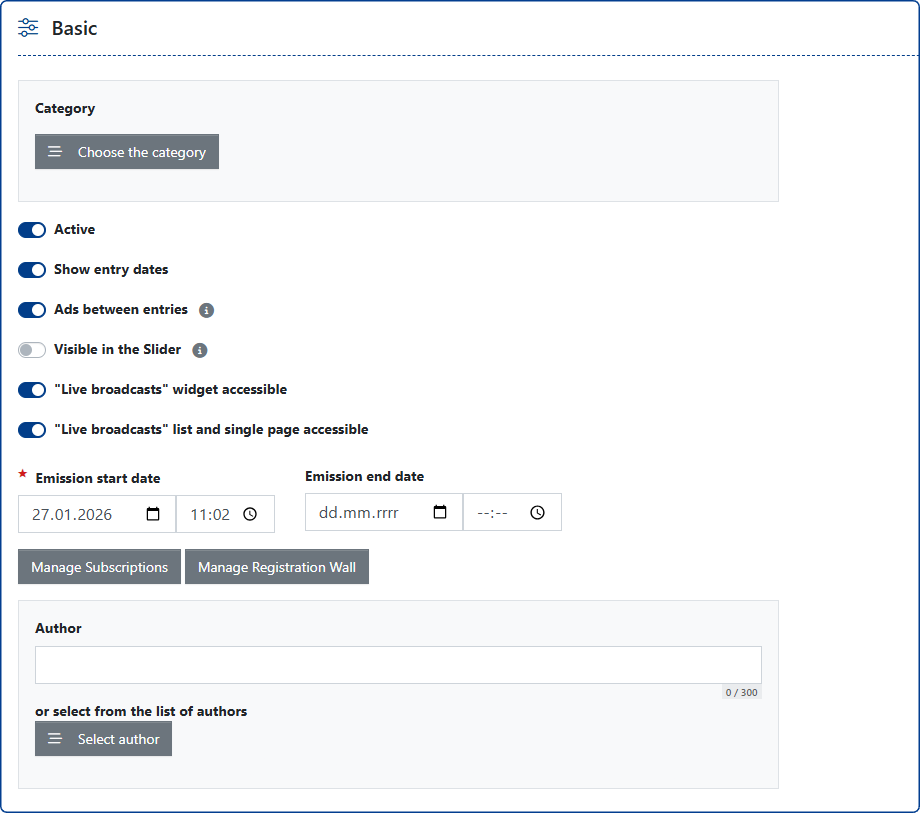The width and height of the screenshot is (920, 813).
Task: Open calendar picker for Emission start date
Action: [153, 514]
